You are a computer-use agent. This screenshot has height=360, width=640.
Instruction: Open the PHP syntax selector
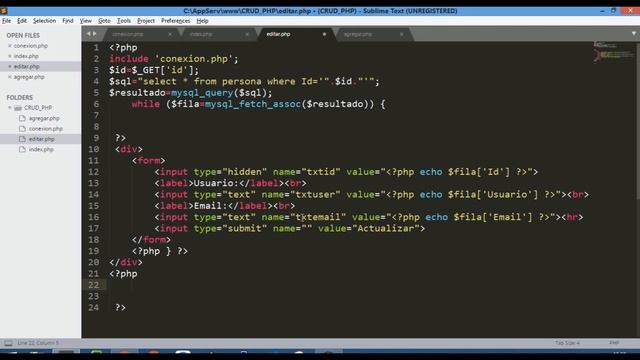point(614,343)
